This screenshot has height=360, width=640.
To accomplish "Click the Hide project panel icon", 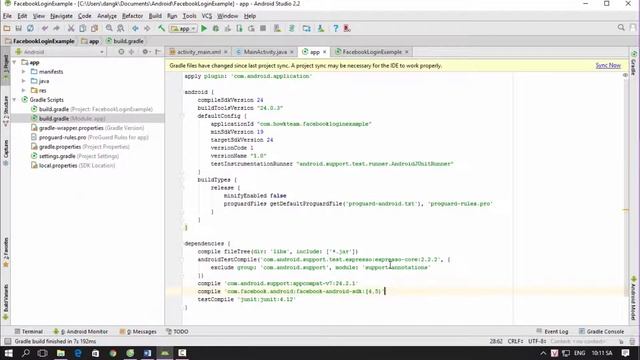I will pyautogui.click(x=158, y=52).
